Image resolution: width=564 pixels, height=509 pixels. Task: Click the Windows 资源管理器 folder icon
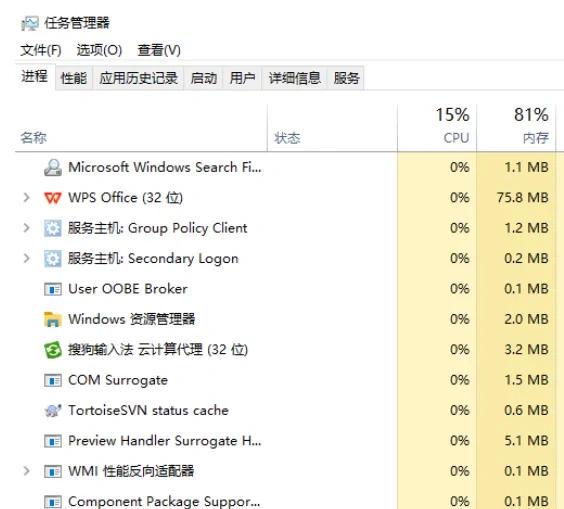coord(53,319)
